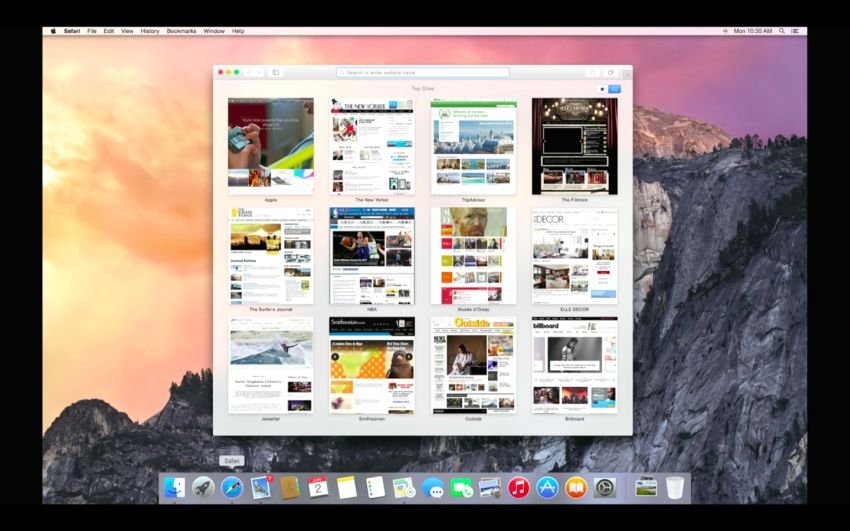Image resolution: width=850 pixels, height=531 pixels.
Task: Open the App Store dock icon
Action: [548, 488]
